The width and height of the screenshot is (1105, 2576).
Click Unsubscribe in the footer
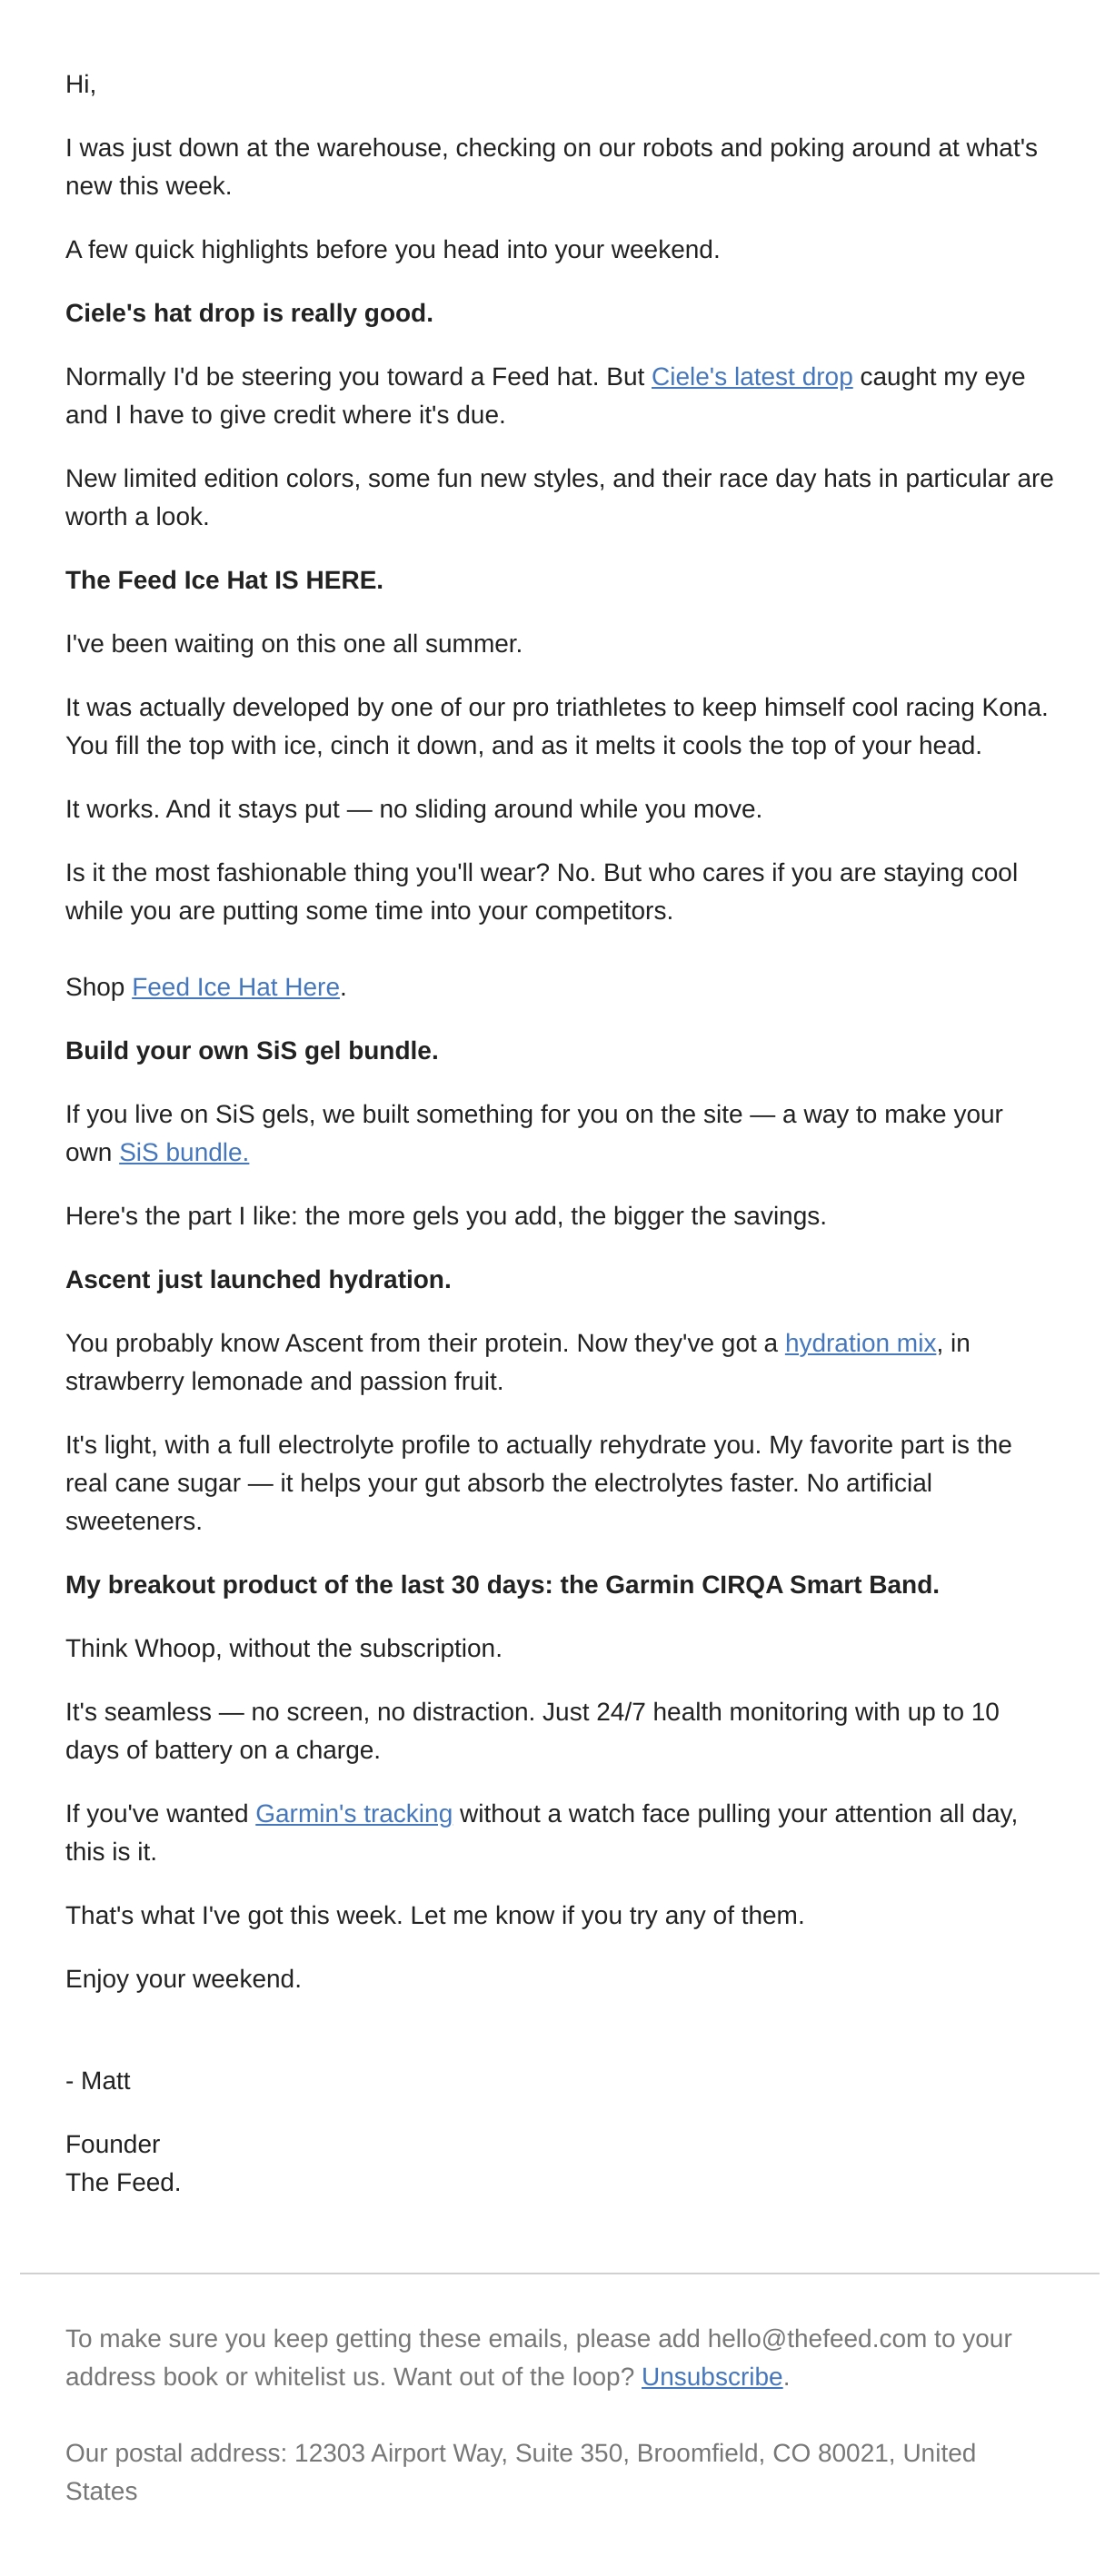[712, 2376]
